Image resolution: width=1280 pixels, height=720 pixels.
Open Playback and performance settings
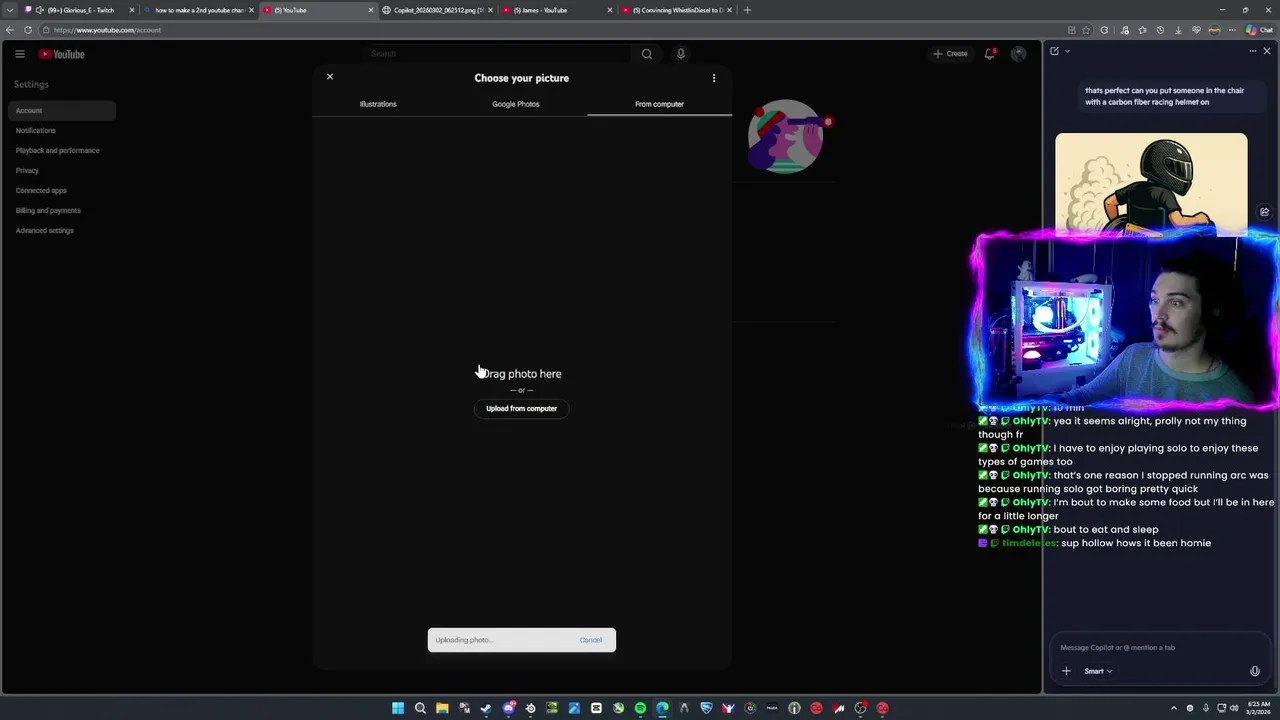pyautogui.click(x=58, y=150)
